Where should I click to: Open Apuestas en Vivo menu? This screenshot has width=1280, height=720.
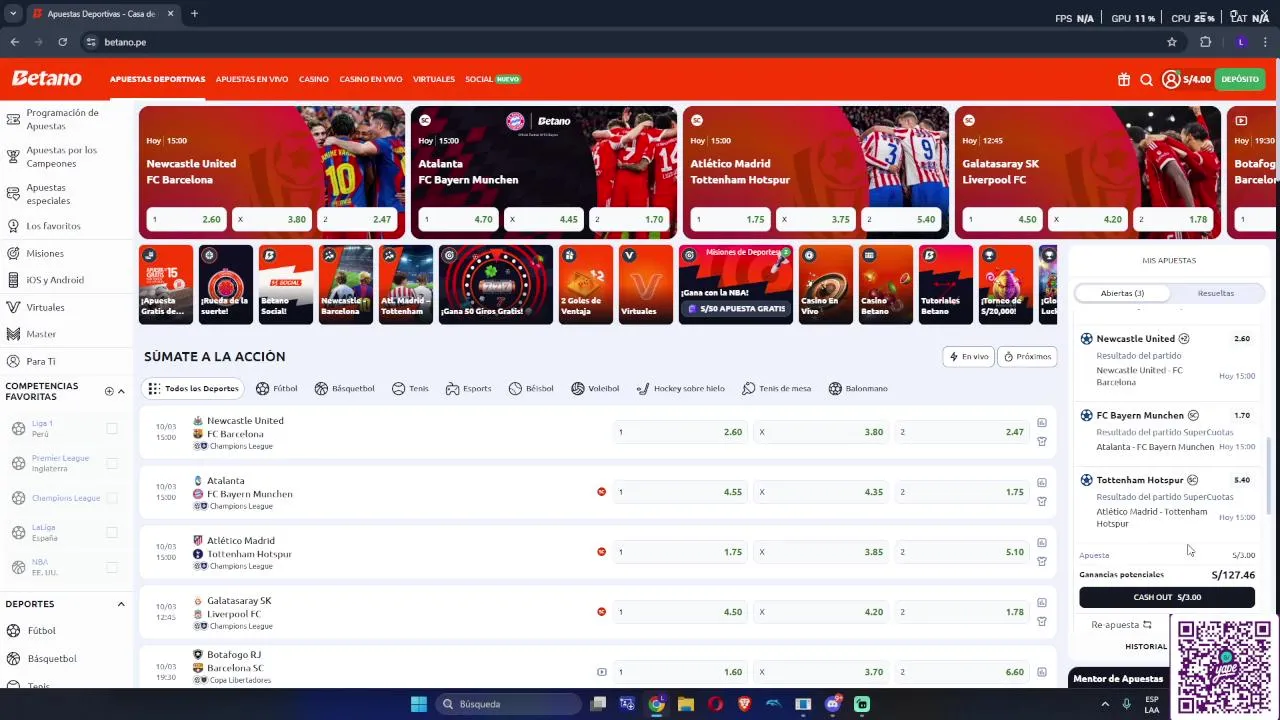tap(252, 79)
